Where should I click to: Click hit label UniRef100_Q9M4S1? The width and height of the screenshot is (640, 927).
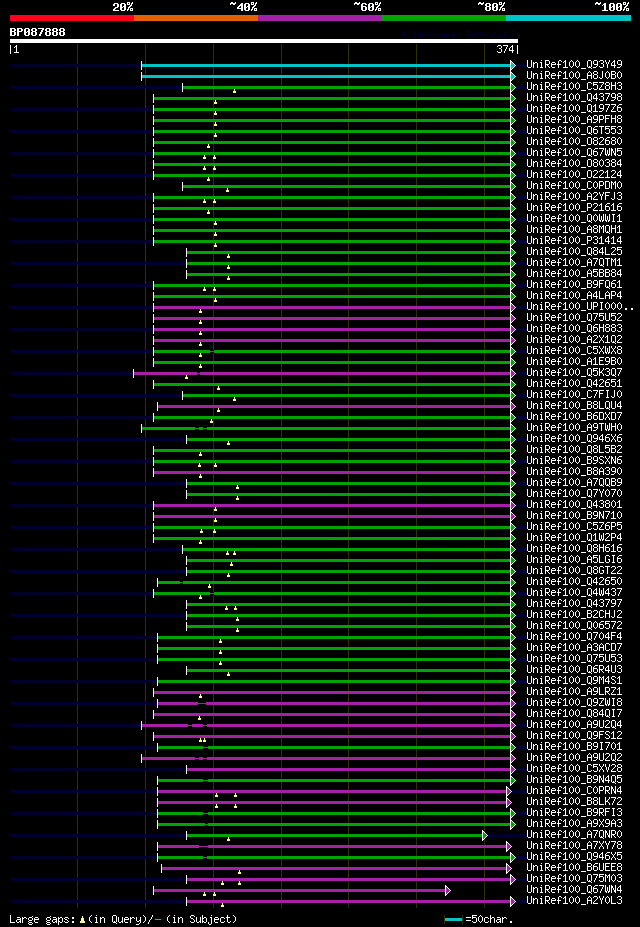574,680
